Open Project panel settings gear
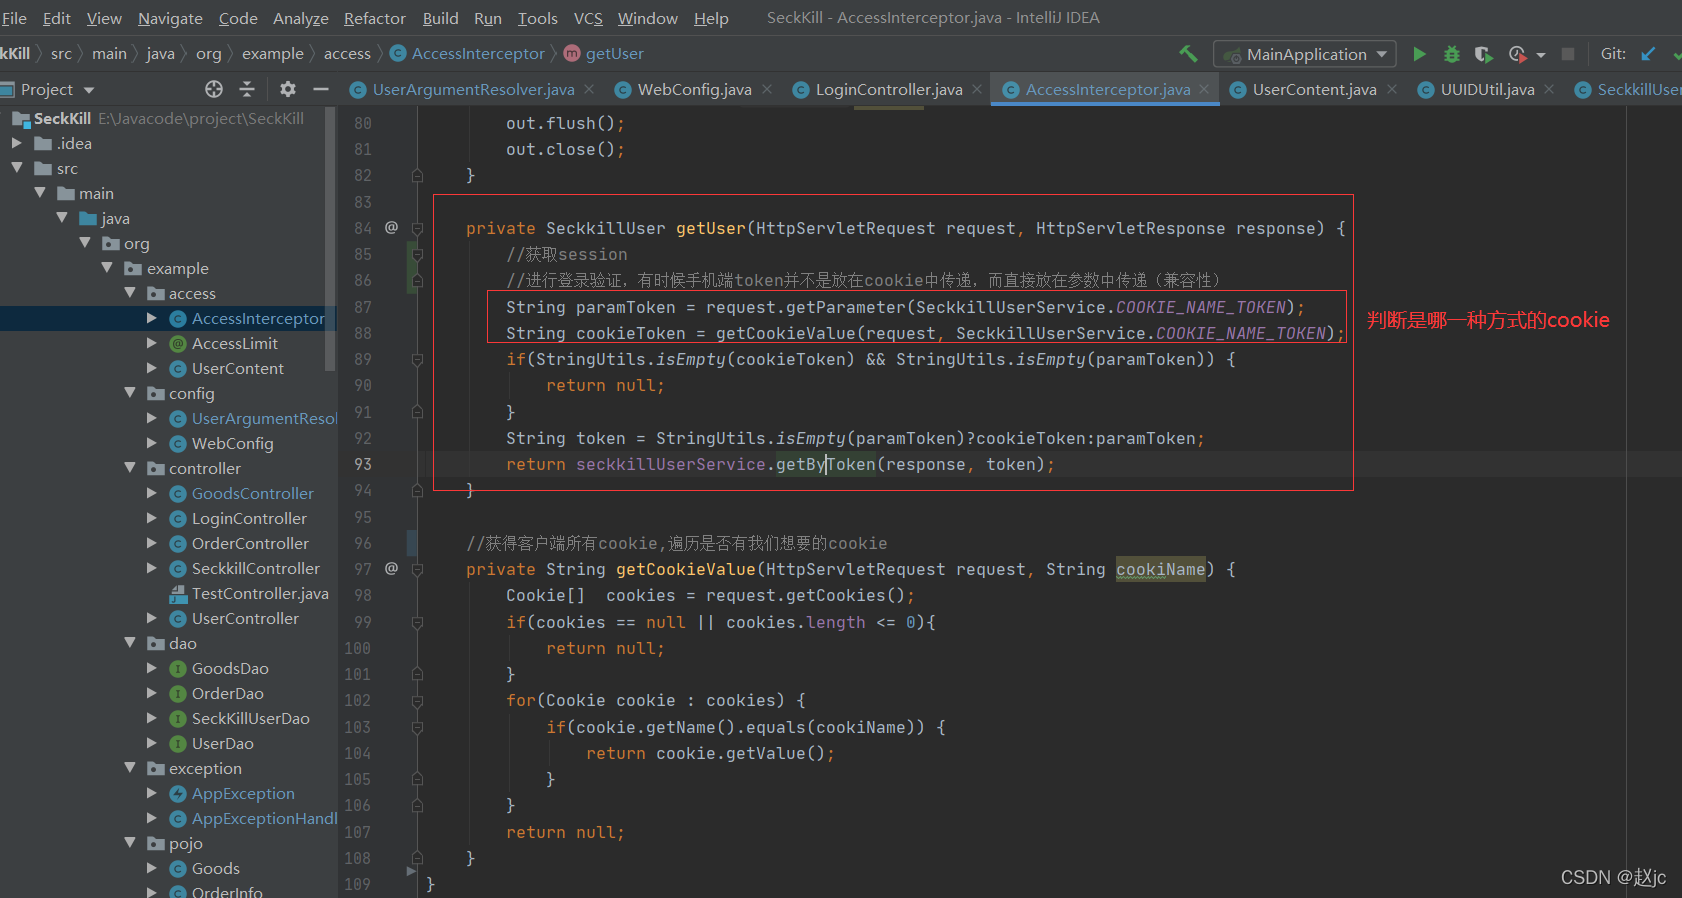 [x=288, y=89]
